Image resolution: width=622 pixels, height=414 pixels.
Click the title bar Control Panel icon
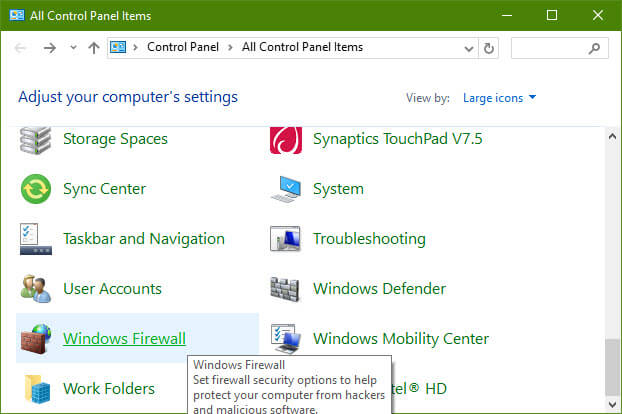pyautogui.click(x=17, y=15)
